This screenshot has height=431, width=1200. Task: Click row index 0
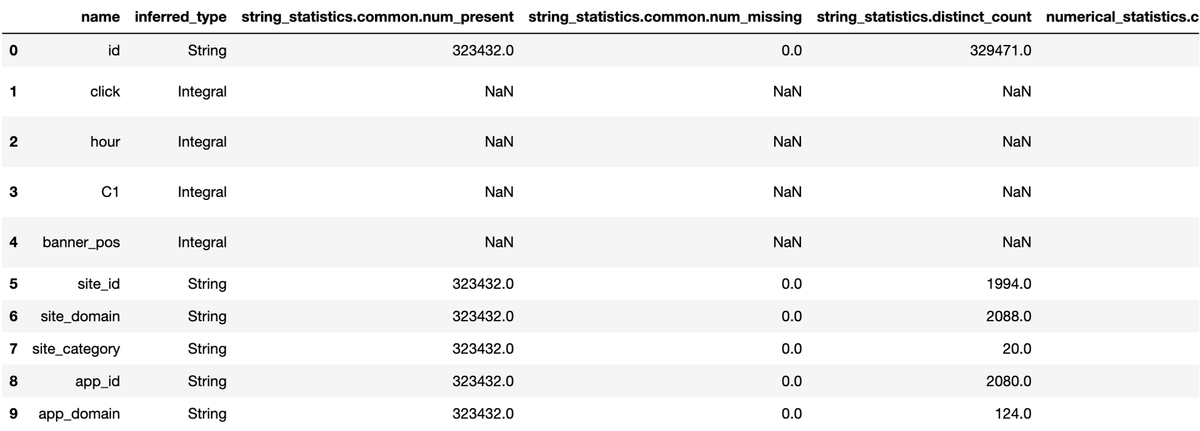(x=12, y=51)
